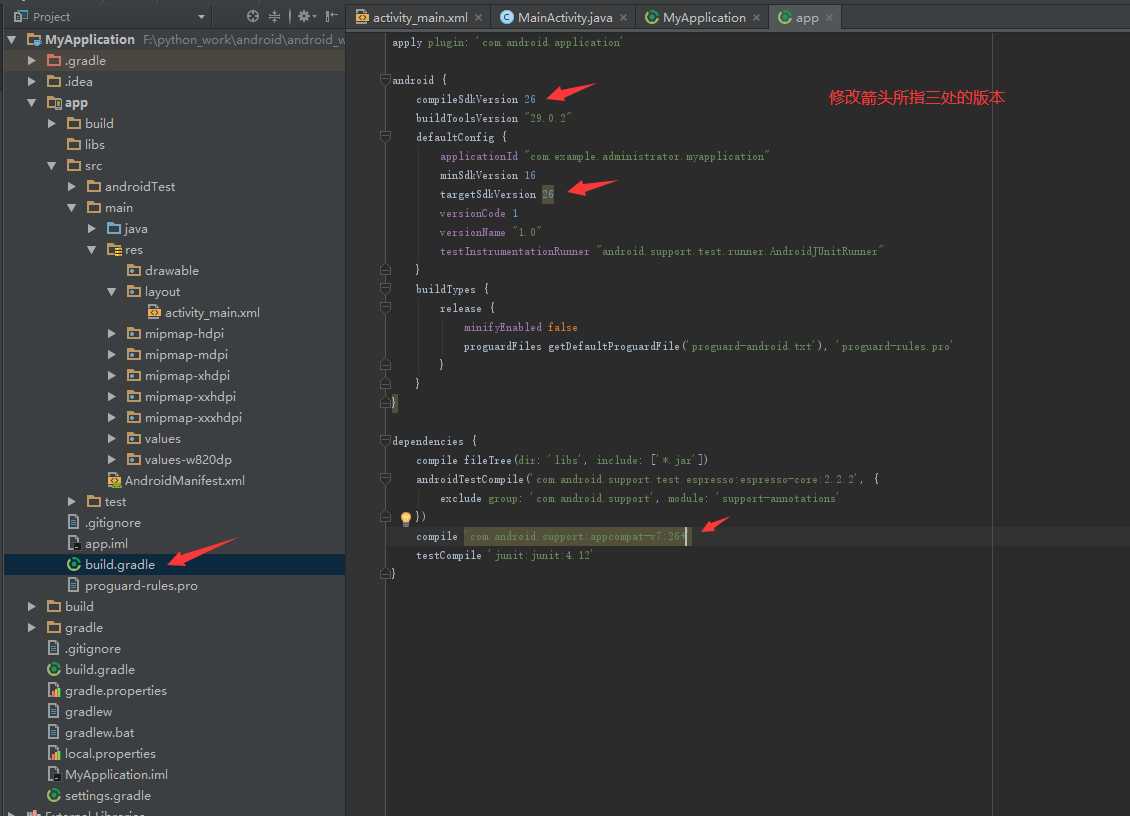Click the app build.gradle file icon
Image resolution: width=1130 pixels, height=816 pixels.
(74, 564)
